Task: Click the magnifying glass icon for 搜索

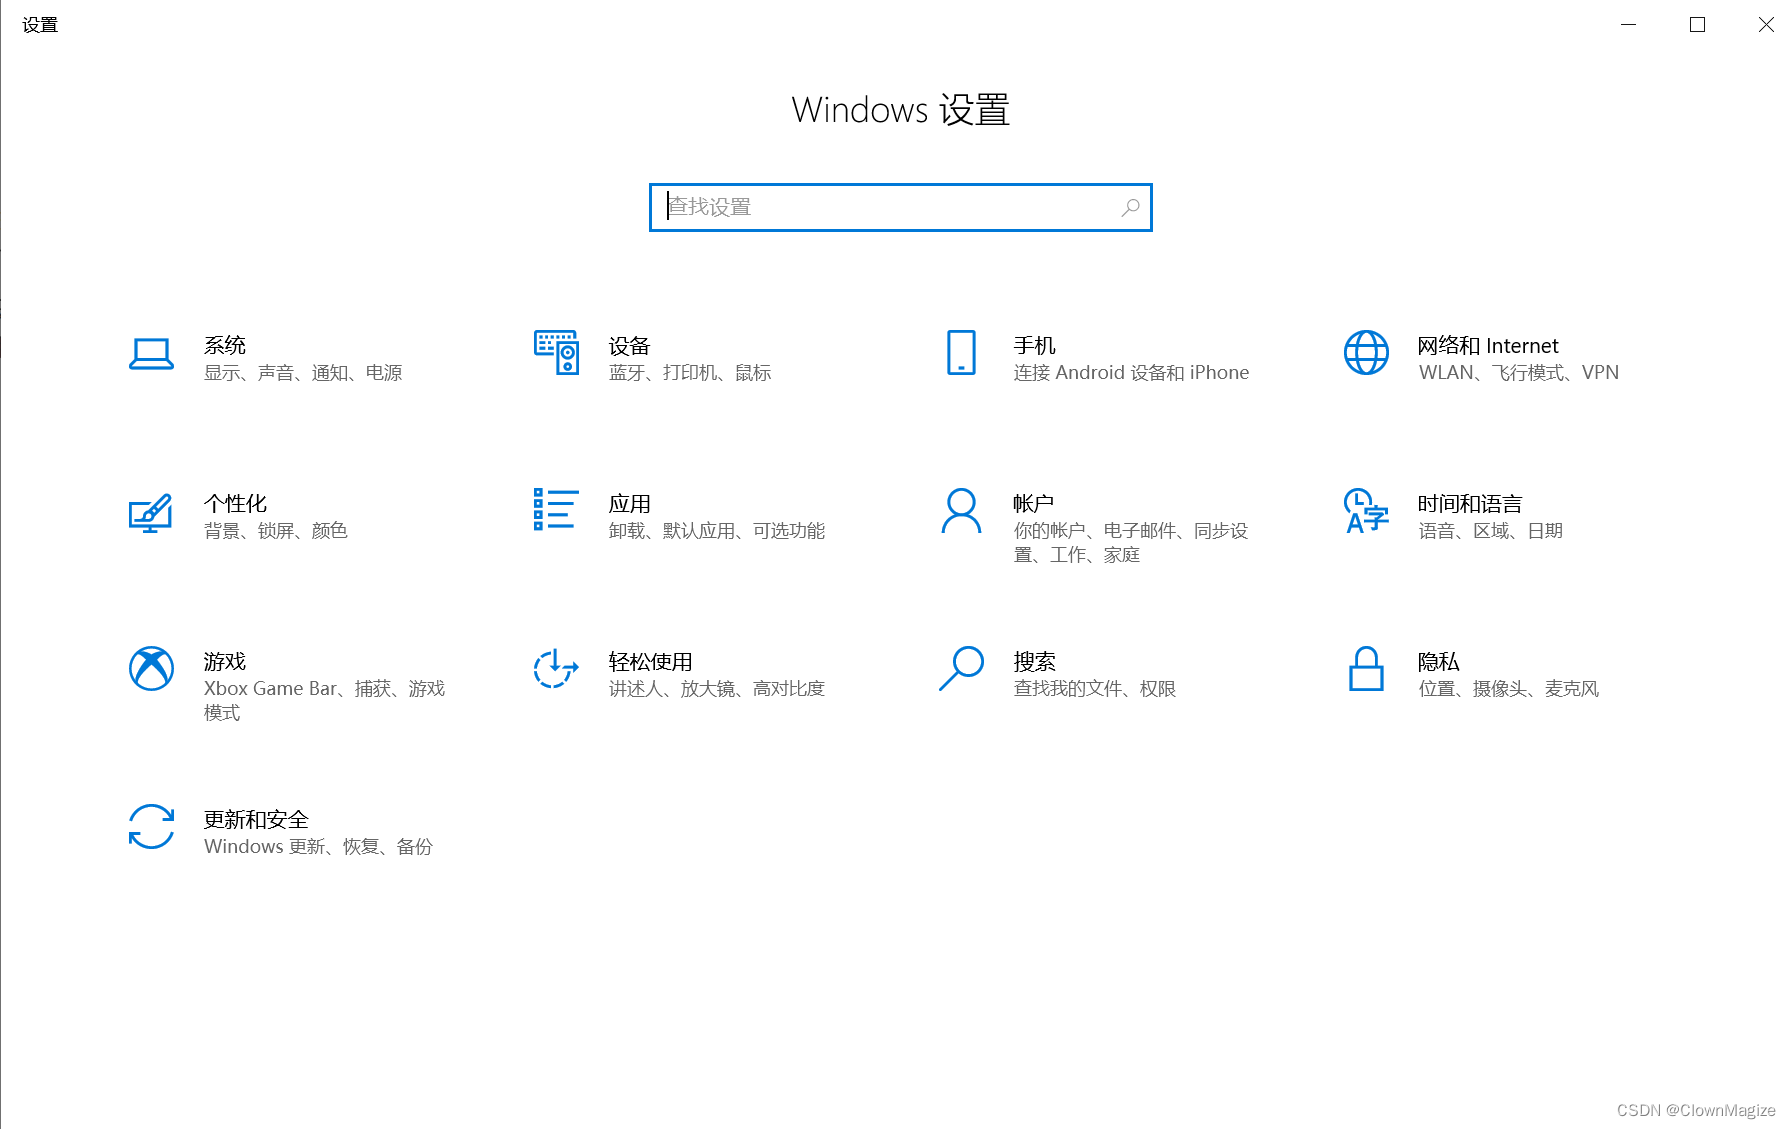Action: click(961, 668)
